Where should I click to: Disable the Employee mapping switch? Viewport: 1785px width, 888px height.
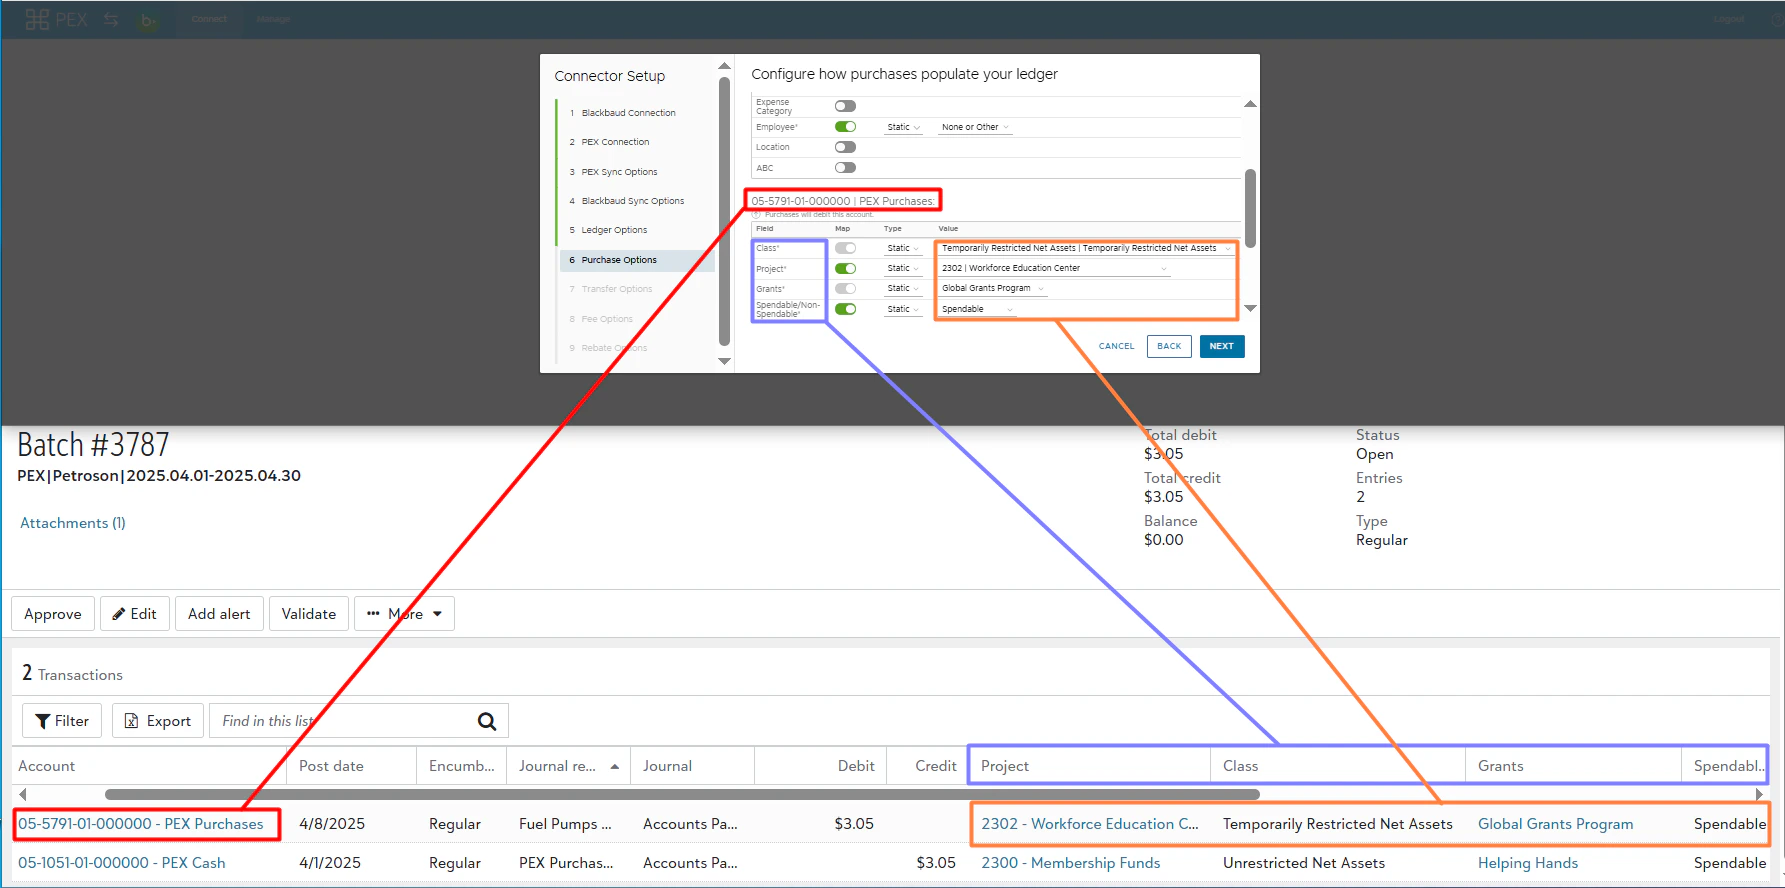click(x=845, y=127)
